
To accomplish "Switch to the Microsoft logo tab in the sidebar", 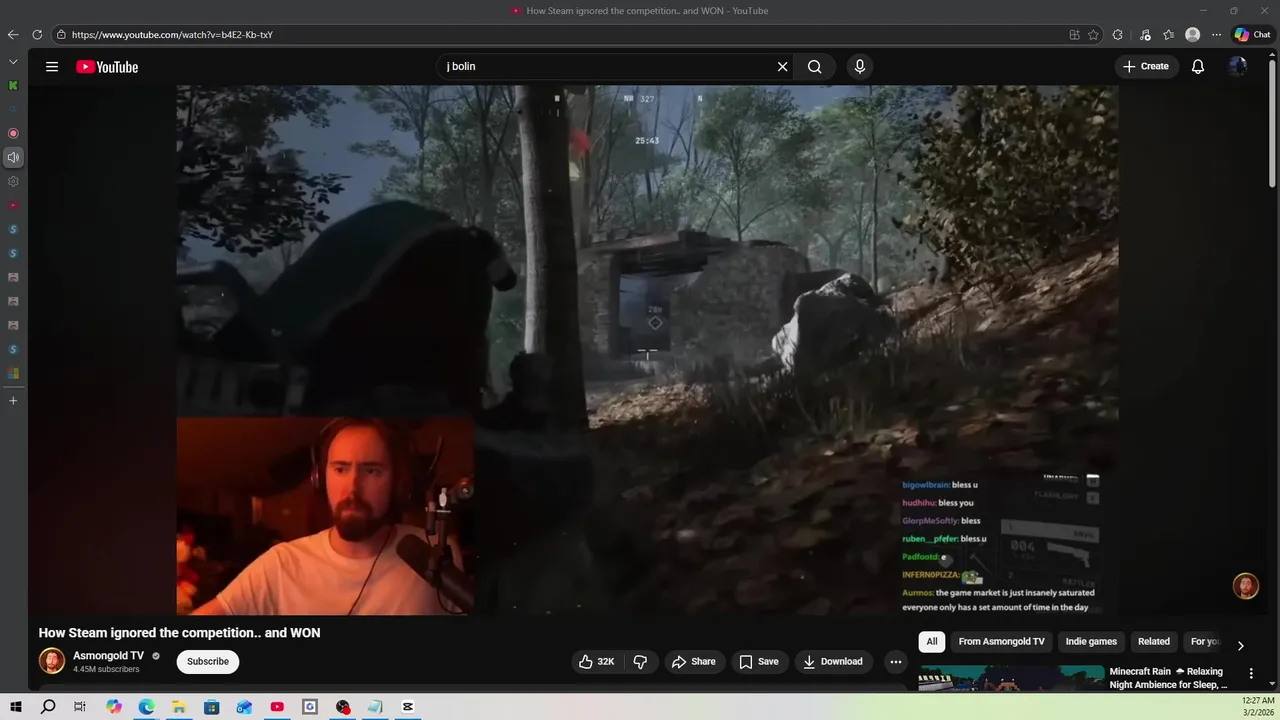I will coord(13,373).
